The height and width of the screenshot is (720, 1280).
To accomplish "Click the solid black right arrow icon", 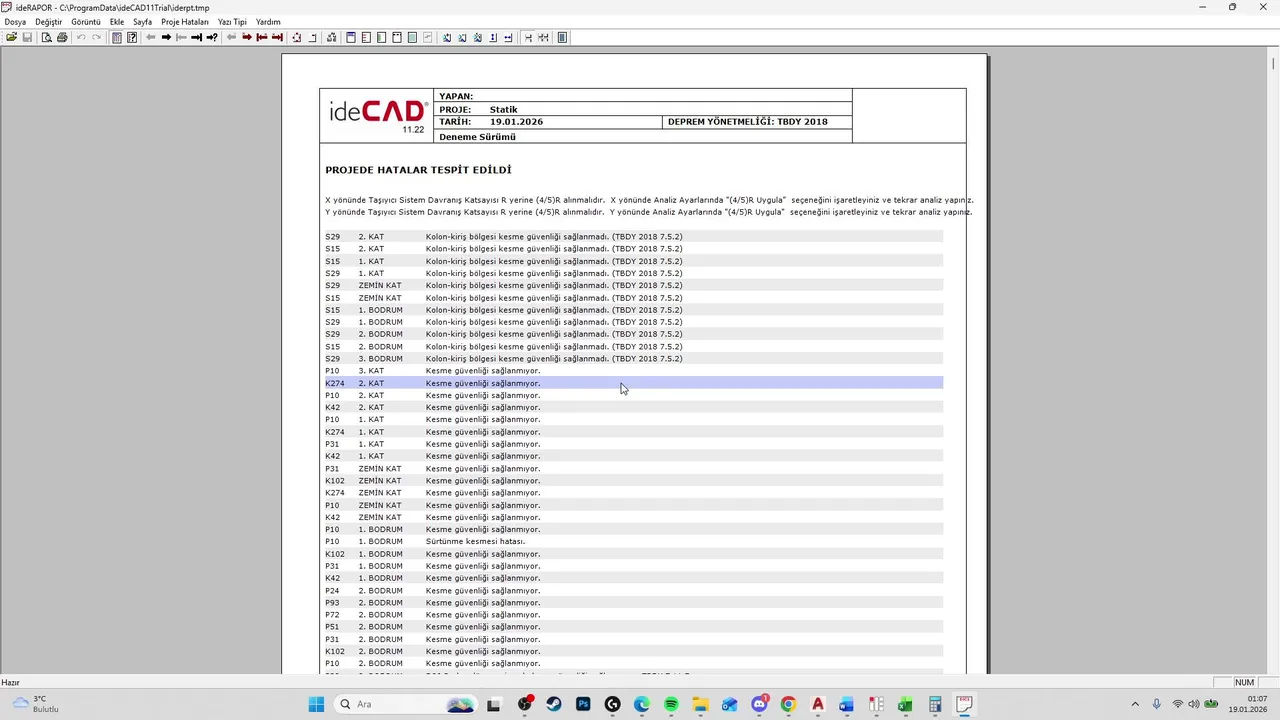I will point(166,37).
